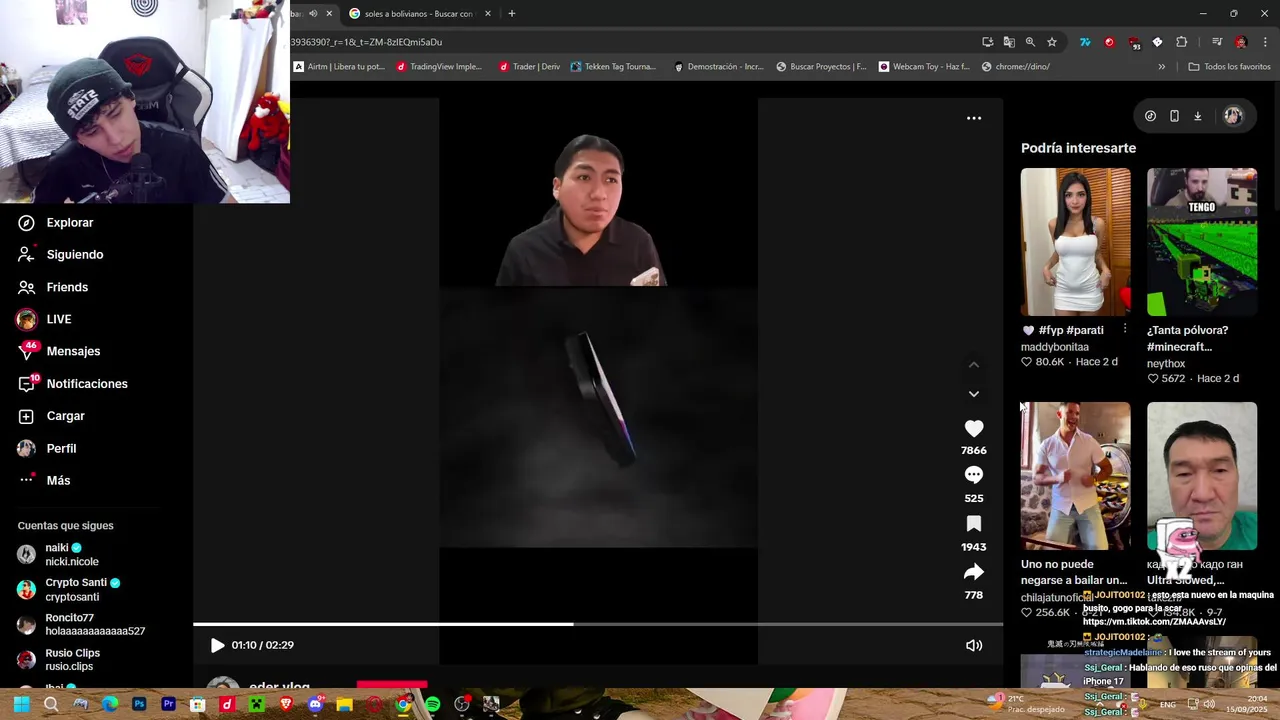The image size is (1280, 720).
Task: Open Spotify from taskbar
Action: [x=432, y=704]
